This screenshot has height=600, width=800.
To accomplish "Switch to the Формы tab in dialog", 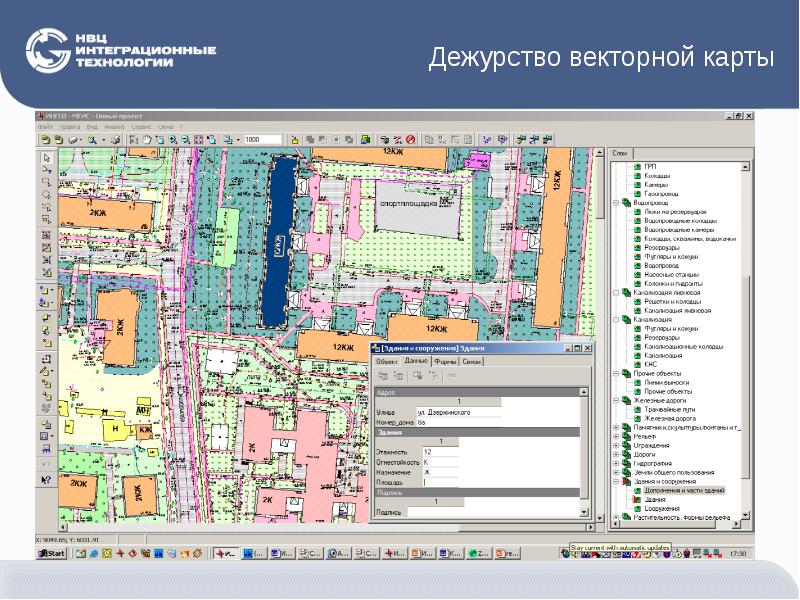I will tap(446, 360).
